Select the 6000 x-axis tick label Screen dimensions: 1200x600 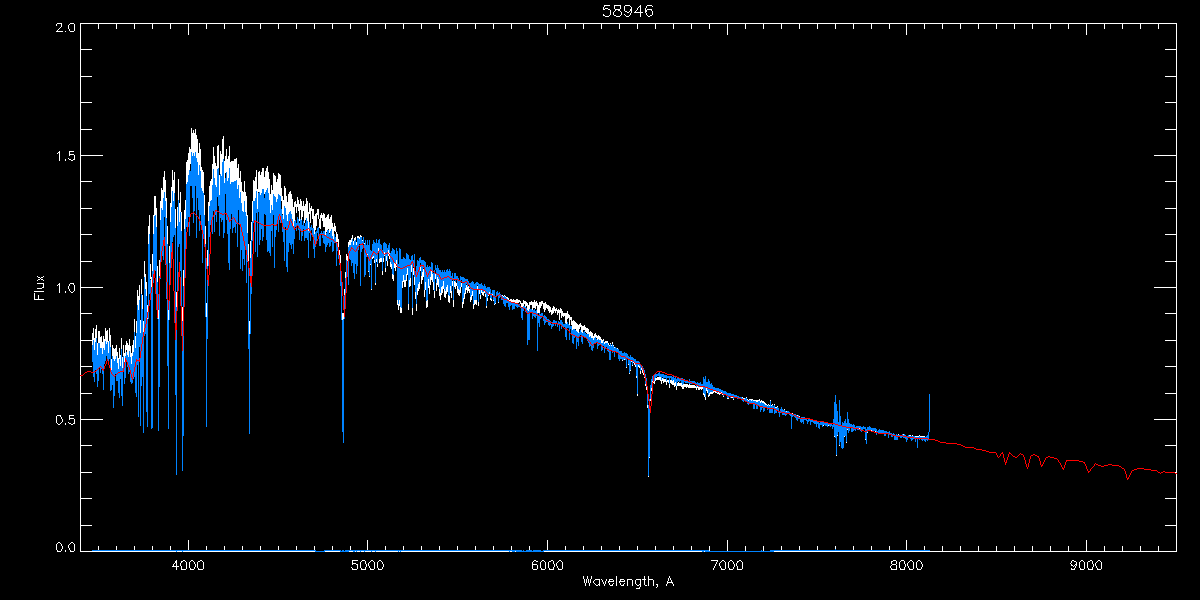click(x=547, y=564)
